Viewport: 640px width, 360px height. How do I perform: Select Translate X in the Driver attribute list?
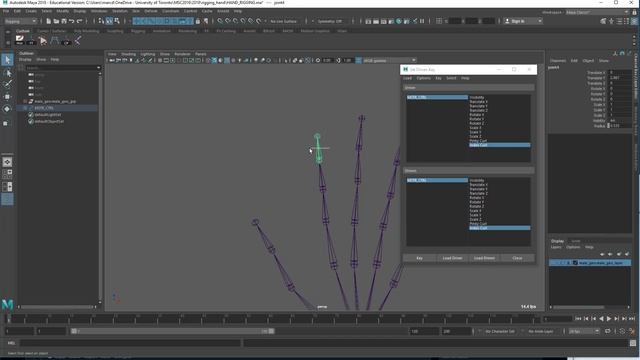tap(478, 102)
